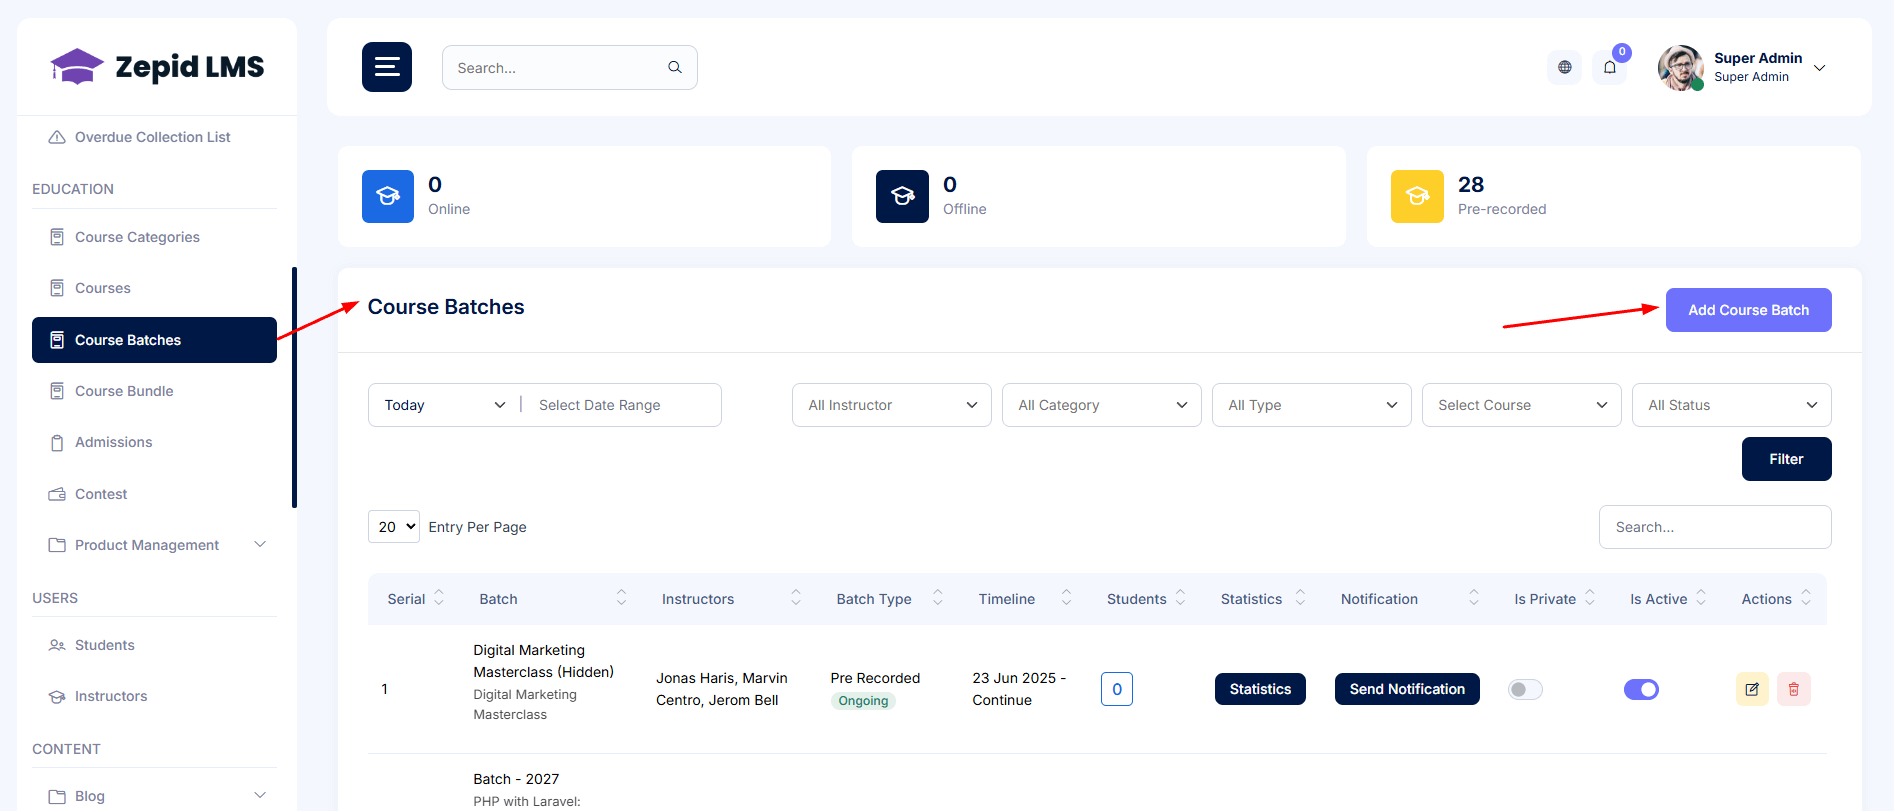Viewport: 1894px width, 811px height.
Task: Go to Courses in sidebar
Action: [x=154, y=288]
